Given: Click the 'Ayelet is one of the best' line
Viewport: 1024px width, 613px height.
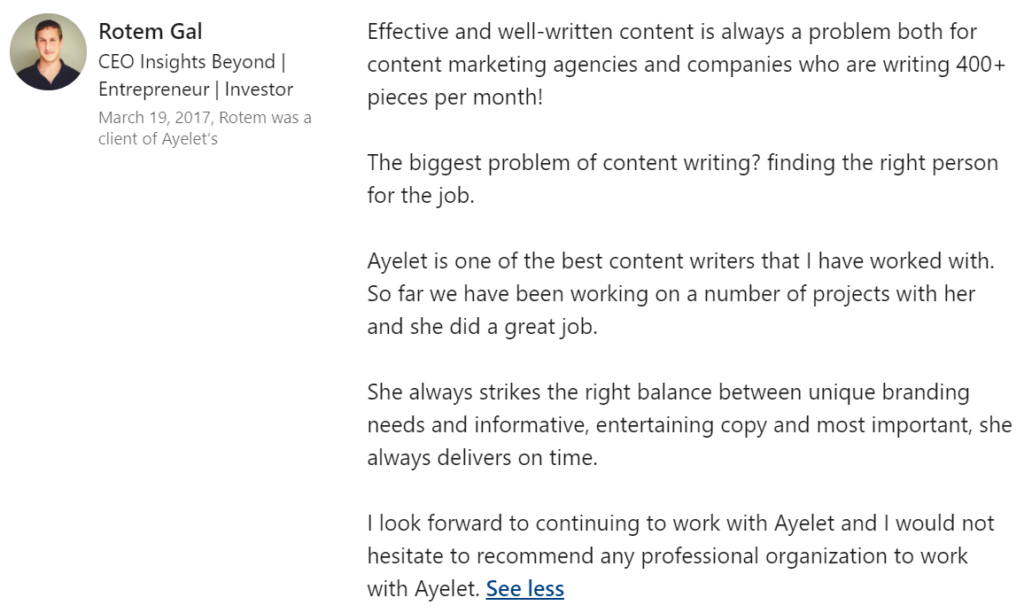Looking at the screenshot, I should click(680, 260).
